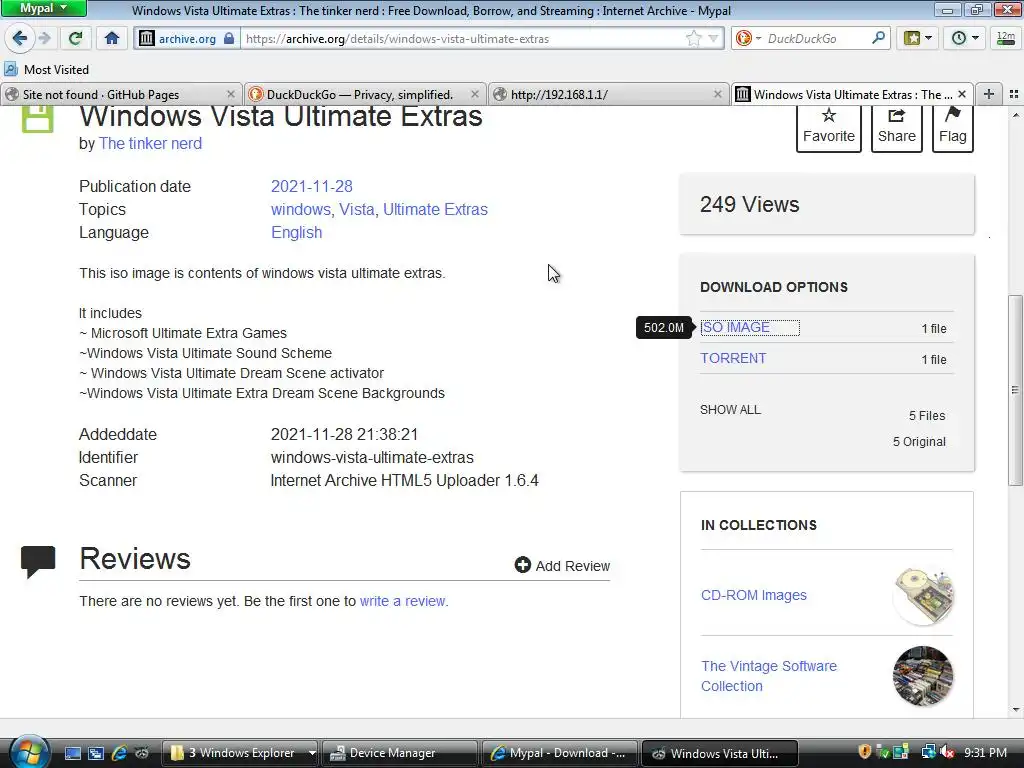Viewport: 1024px width, 768px height.
Task: Open the 2021-11-28 publication date link
Action: click(x=312, y=186)
